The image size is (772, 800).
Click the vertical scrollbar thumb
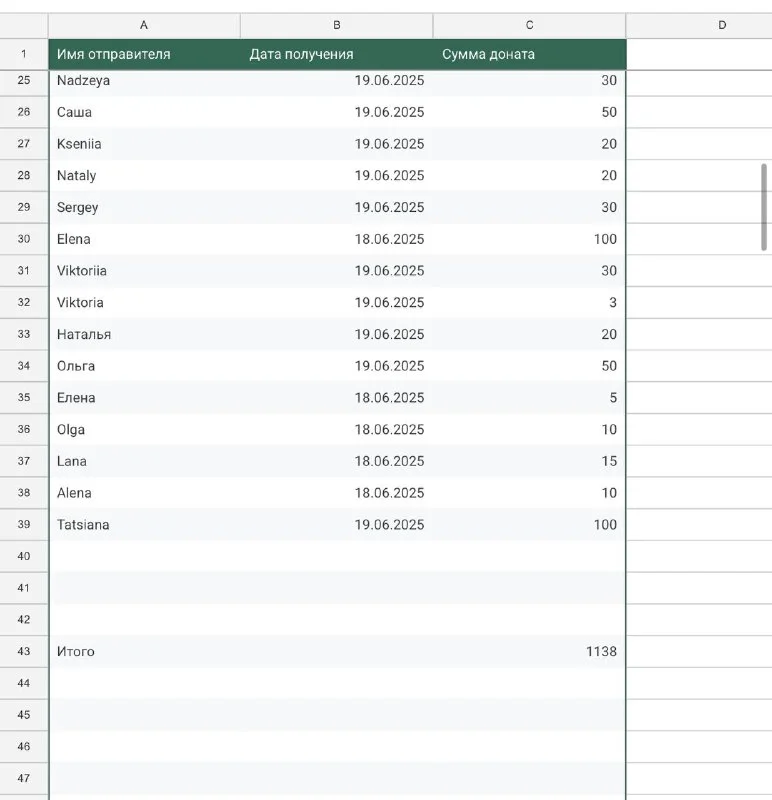[764, 206]
